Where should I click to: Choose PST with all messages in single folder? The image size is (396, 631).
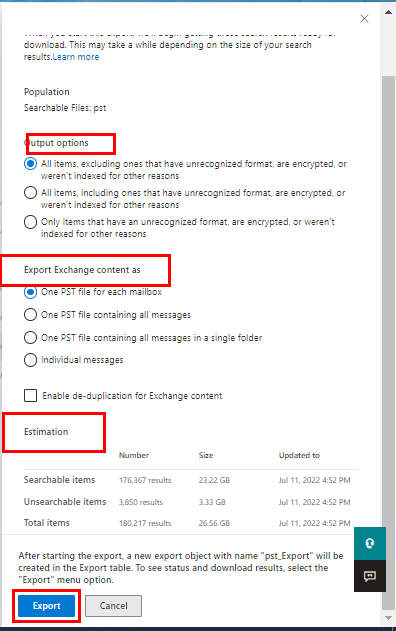click(x=31, y=337)
